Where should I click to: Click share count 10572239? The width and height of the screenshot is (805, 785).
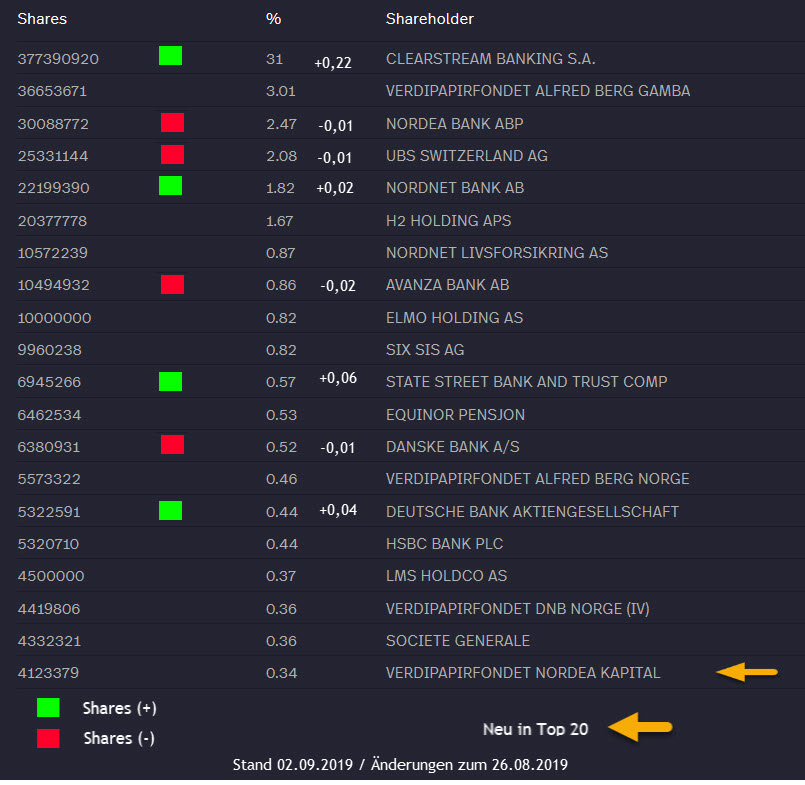tap(53, 253)
